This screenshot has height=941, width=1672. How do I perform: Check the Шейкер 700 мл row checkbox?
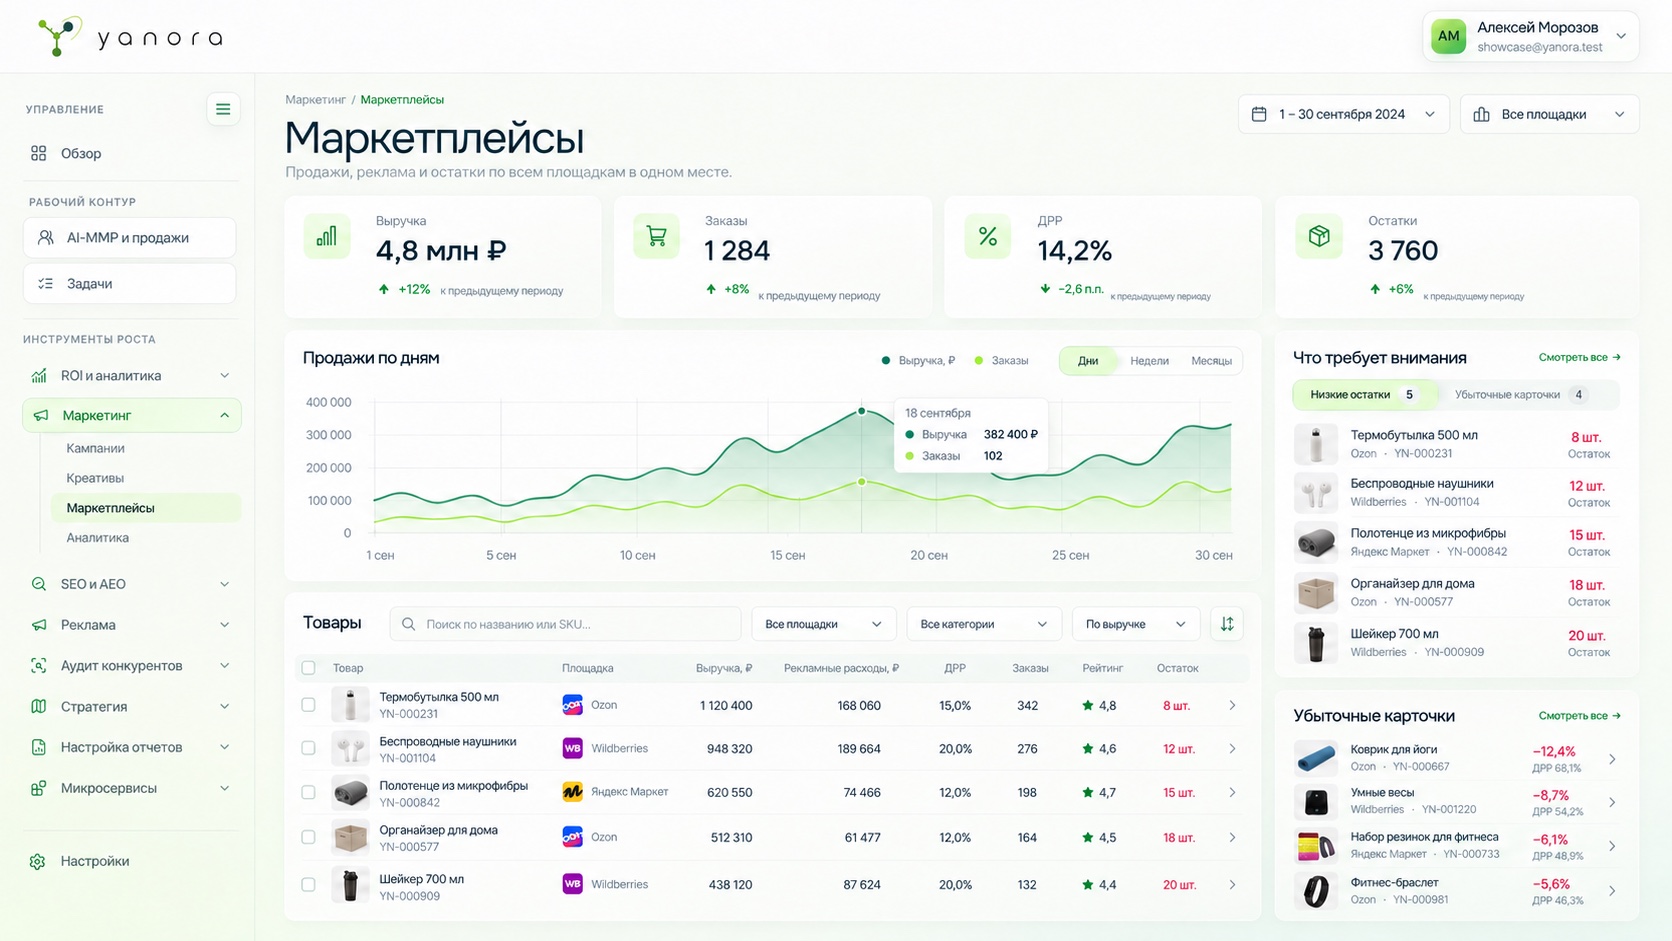click(308, 884)
